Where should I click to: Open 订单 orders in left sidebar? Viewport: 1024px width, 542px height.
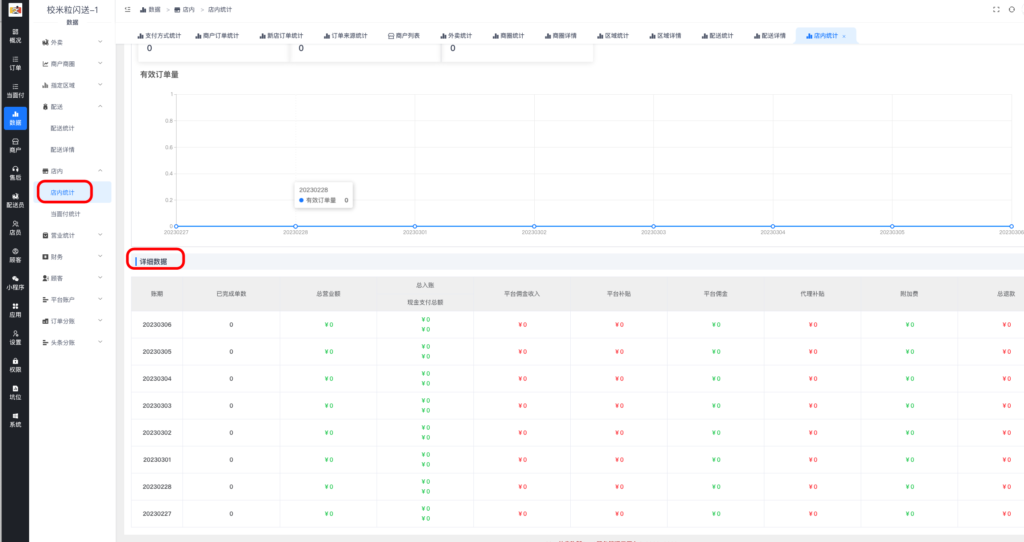[x=14, y=63]
